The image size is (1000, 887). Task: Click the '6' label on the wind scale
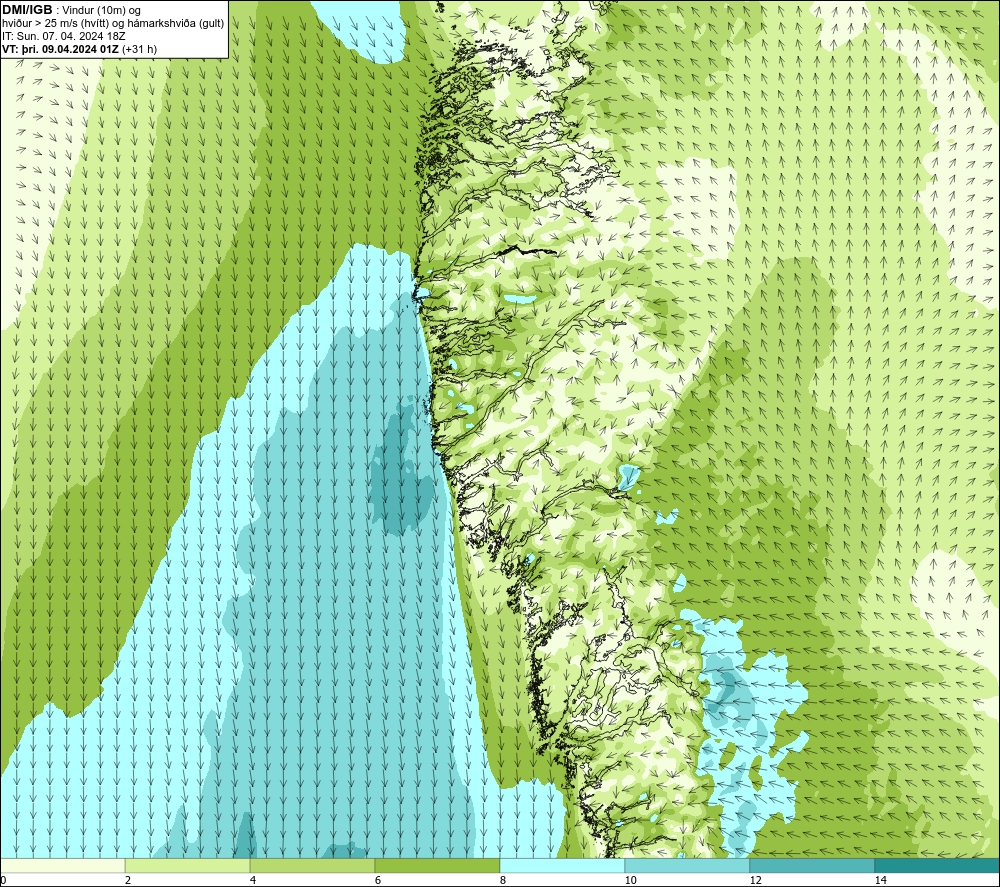pos(378,881)
